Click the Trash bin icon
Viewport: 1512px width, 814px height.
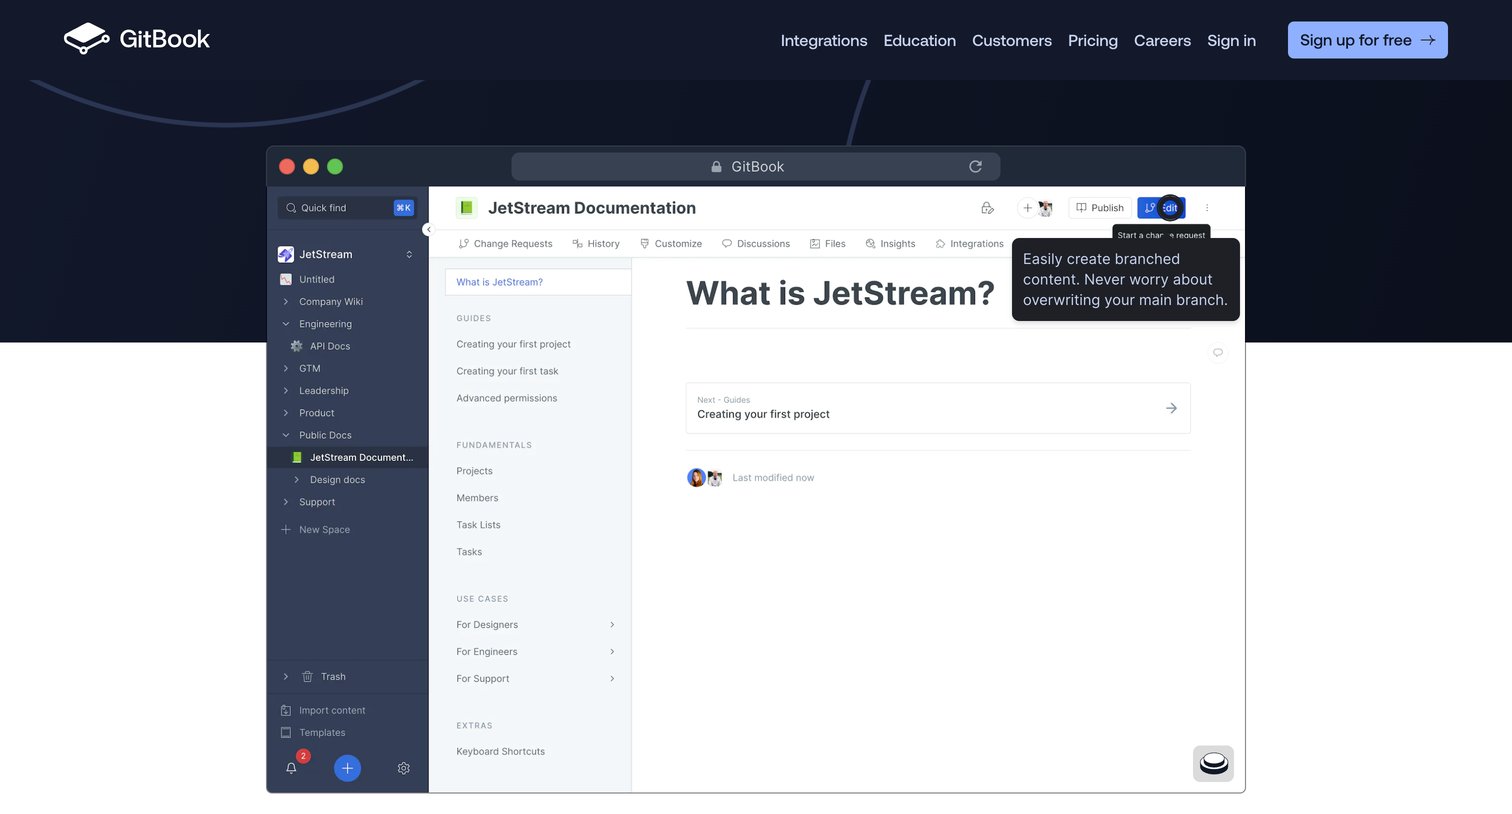(x=307, y=677)
